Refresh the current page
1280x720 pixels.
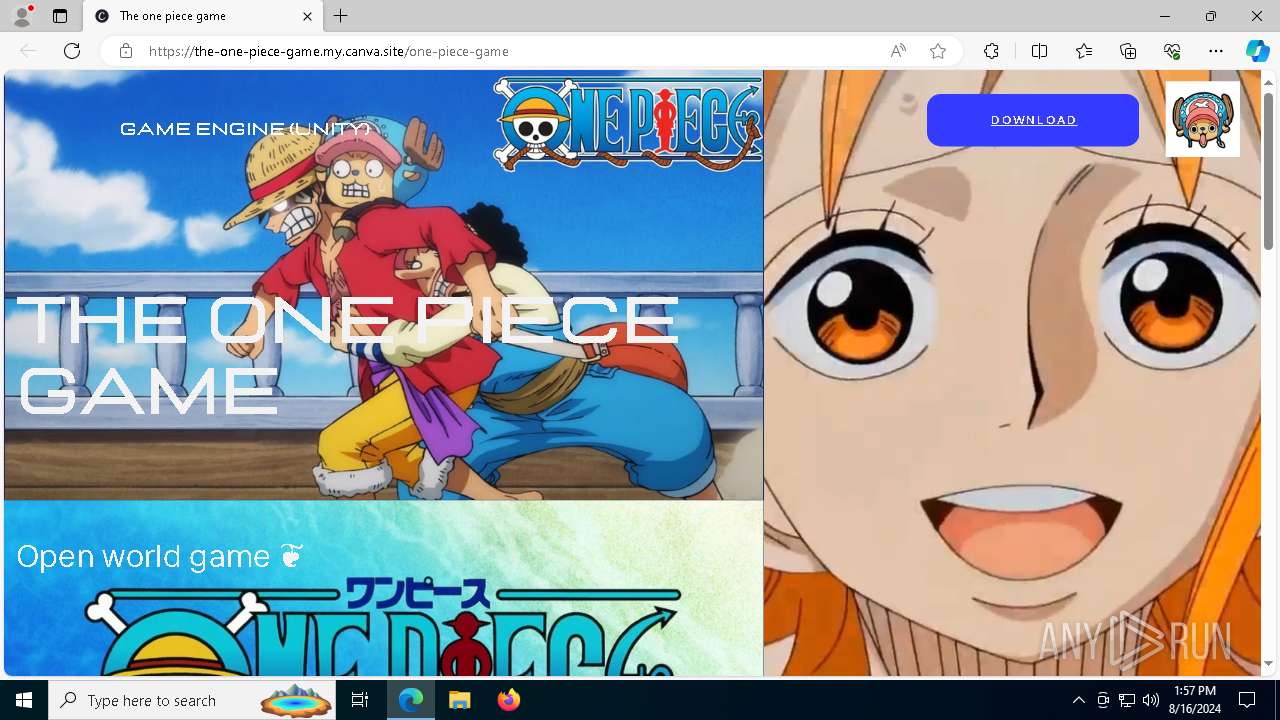click(x=72, y=51)
